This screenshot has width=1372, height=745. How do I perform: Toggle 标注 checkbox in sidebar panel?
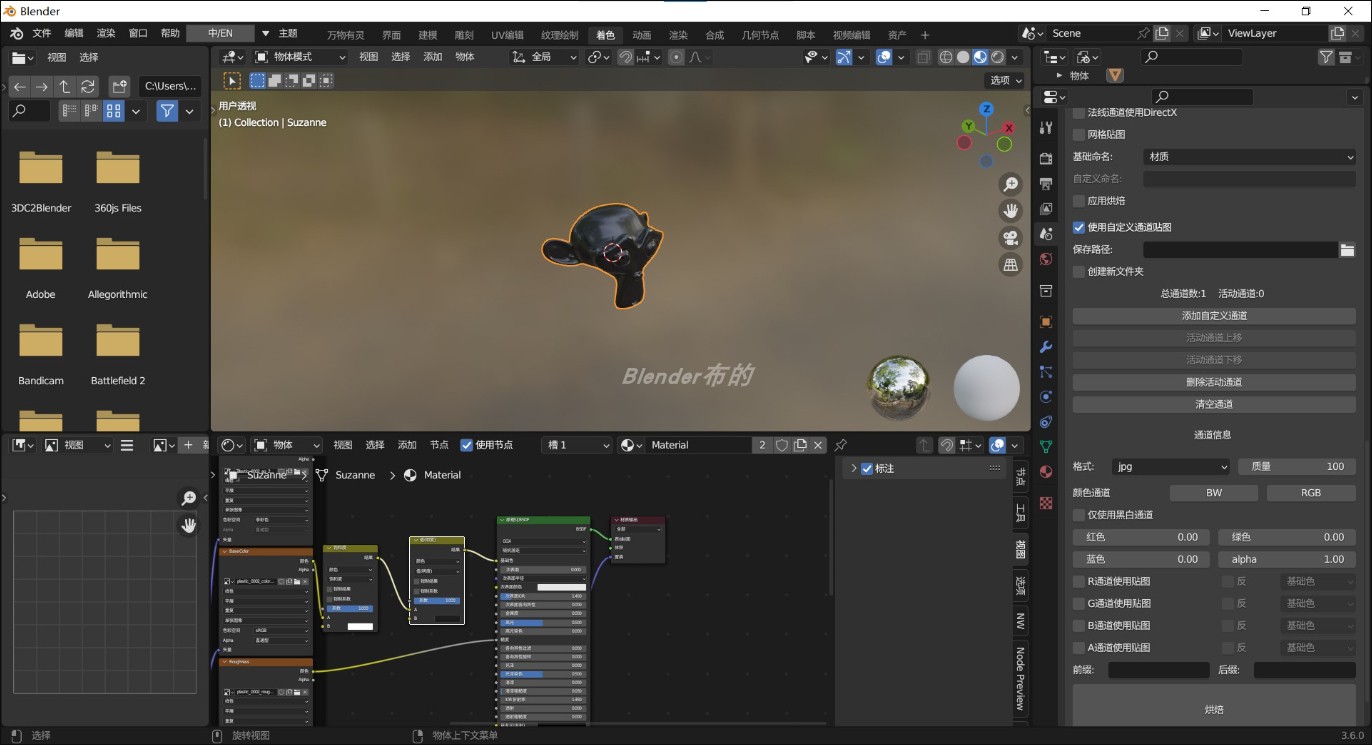(x=867, y=468)
